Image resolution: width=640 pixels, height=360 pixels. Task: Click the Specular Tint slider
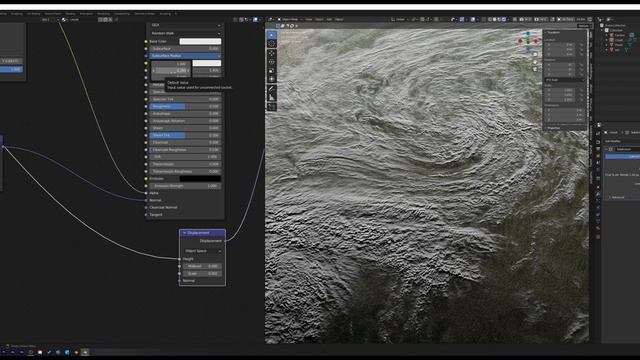[x=186, y=99]
